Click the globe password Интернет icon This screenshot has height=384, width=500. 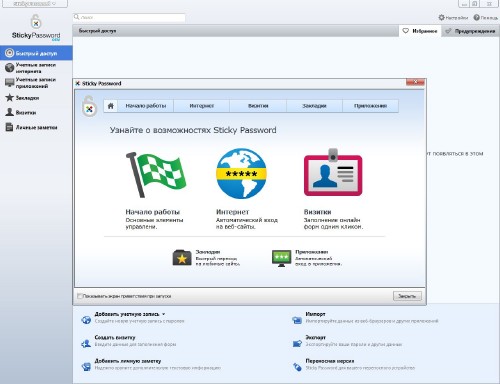click(241, 174)
